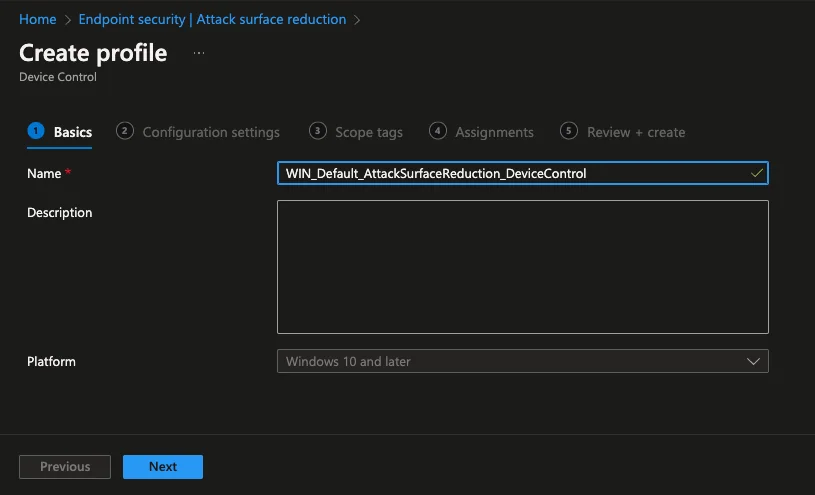Click the step 2 circle icon

point(125,131)
